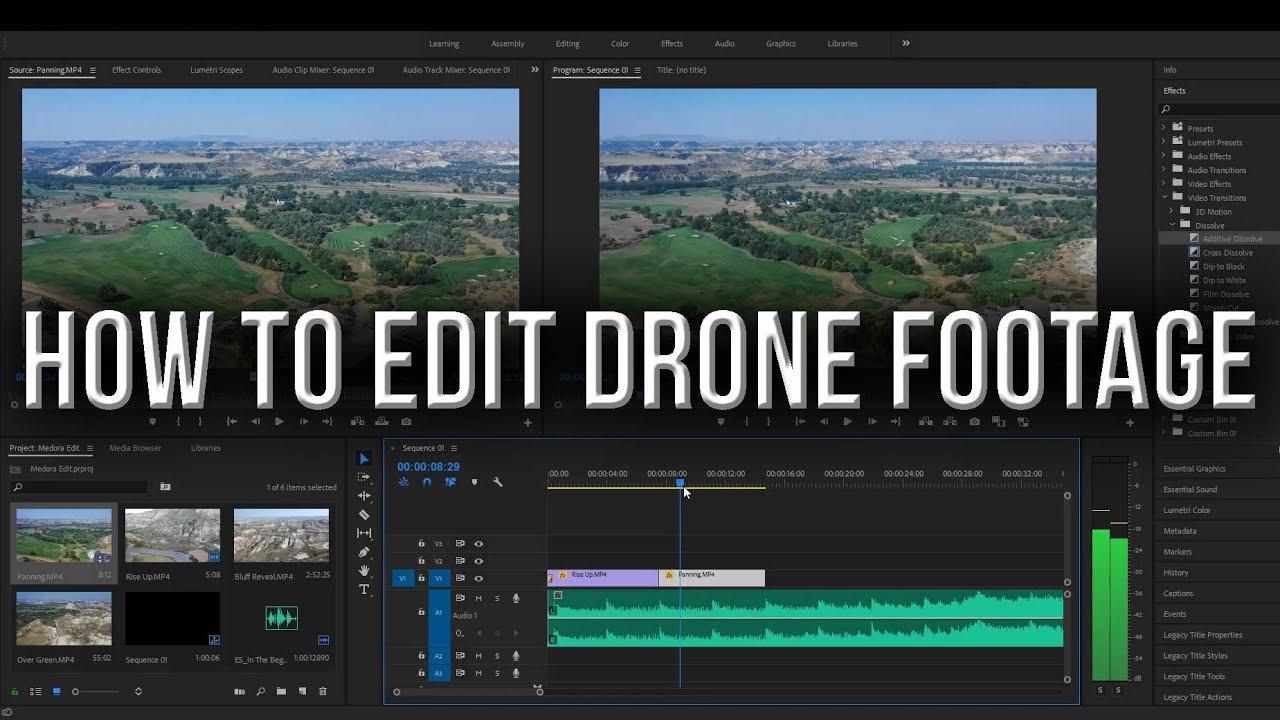Screen dimensions: 1280x720
Task: Select the Slip tool
Action: click(364, 534)
